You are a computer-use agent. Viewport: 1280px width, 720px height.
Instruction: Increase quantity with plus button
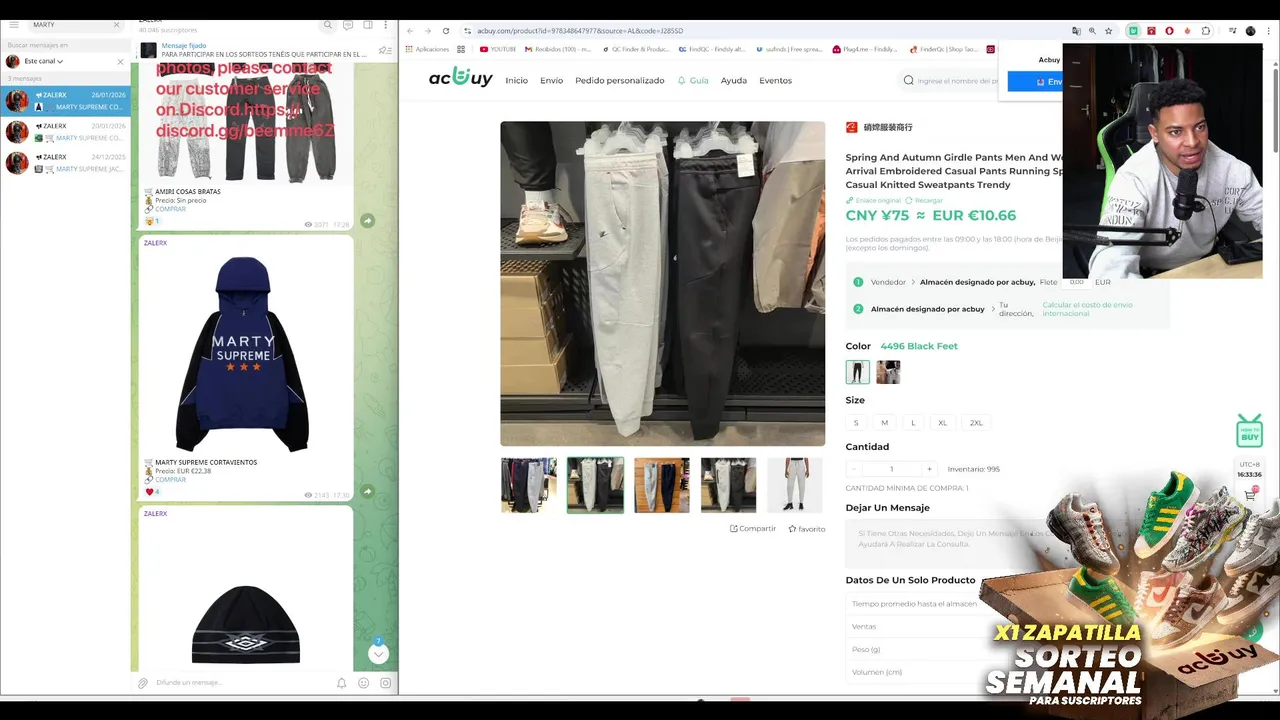[x=929, y=469]
